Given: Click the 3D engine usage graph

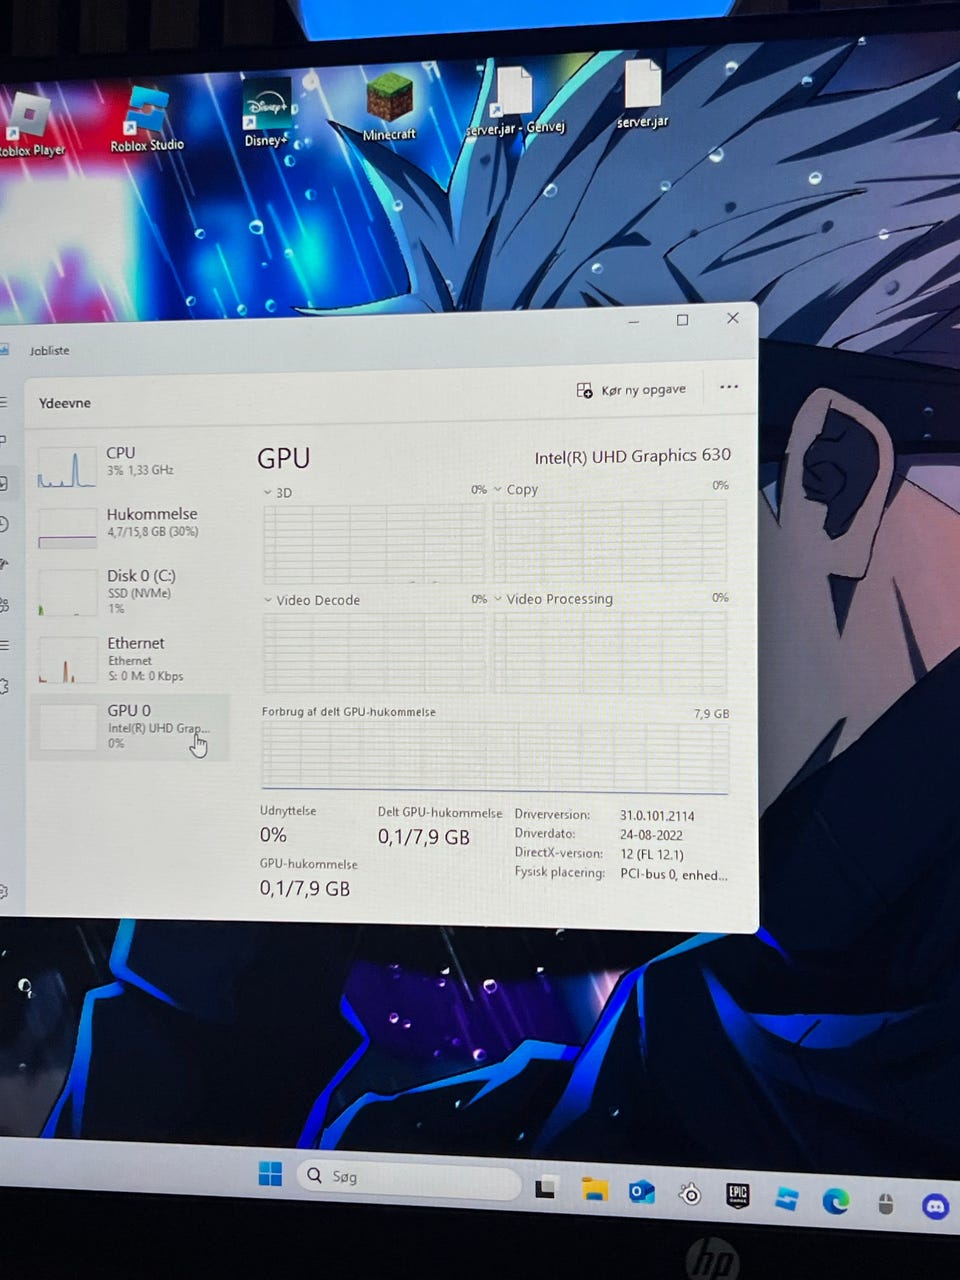Looking at the screenshot, I should (374, 543).
